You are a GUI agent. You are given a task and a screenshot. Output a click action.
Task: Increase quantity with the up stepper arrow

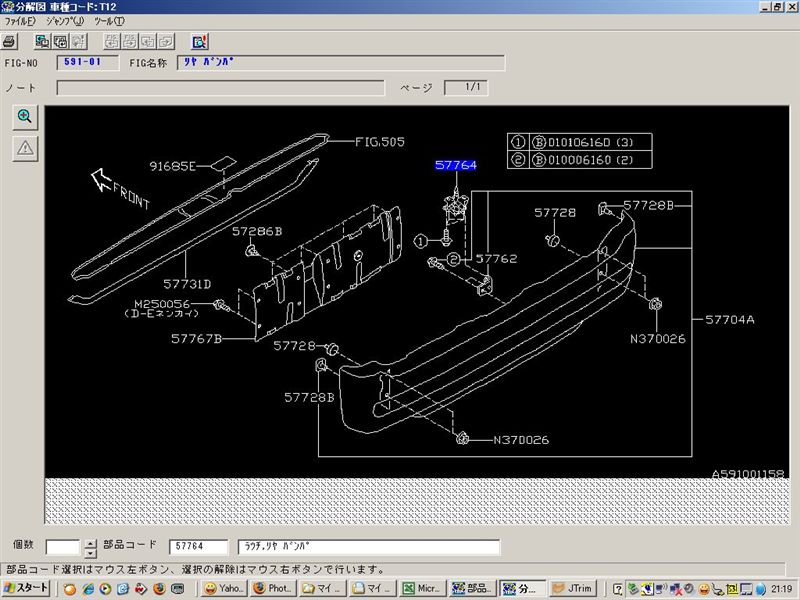point(90,544)
